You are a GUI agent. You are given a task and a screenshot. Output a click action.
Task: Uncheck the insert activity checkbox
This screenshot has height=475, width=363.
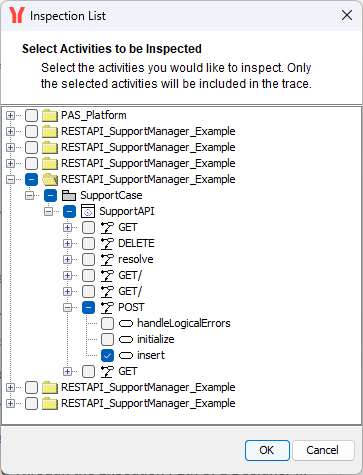[x=107, y=355]
